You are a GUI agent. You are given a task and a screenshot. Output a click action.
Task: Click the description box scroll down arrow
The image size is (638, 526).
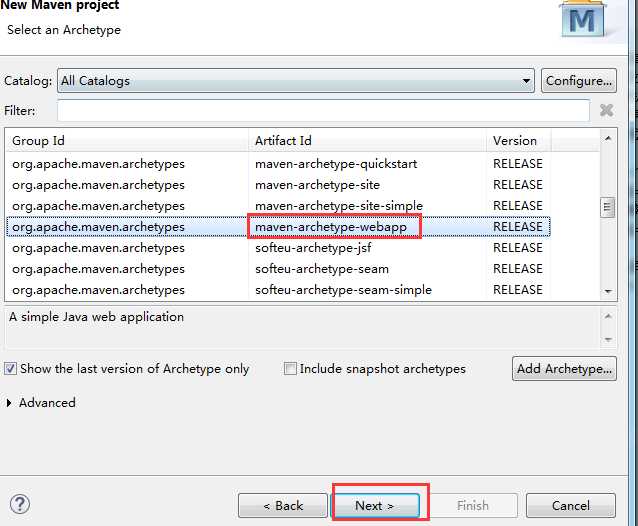(608, 340)
